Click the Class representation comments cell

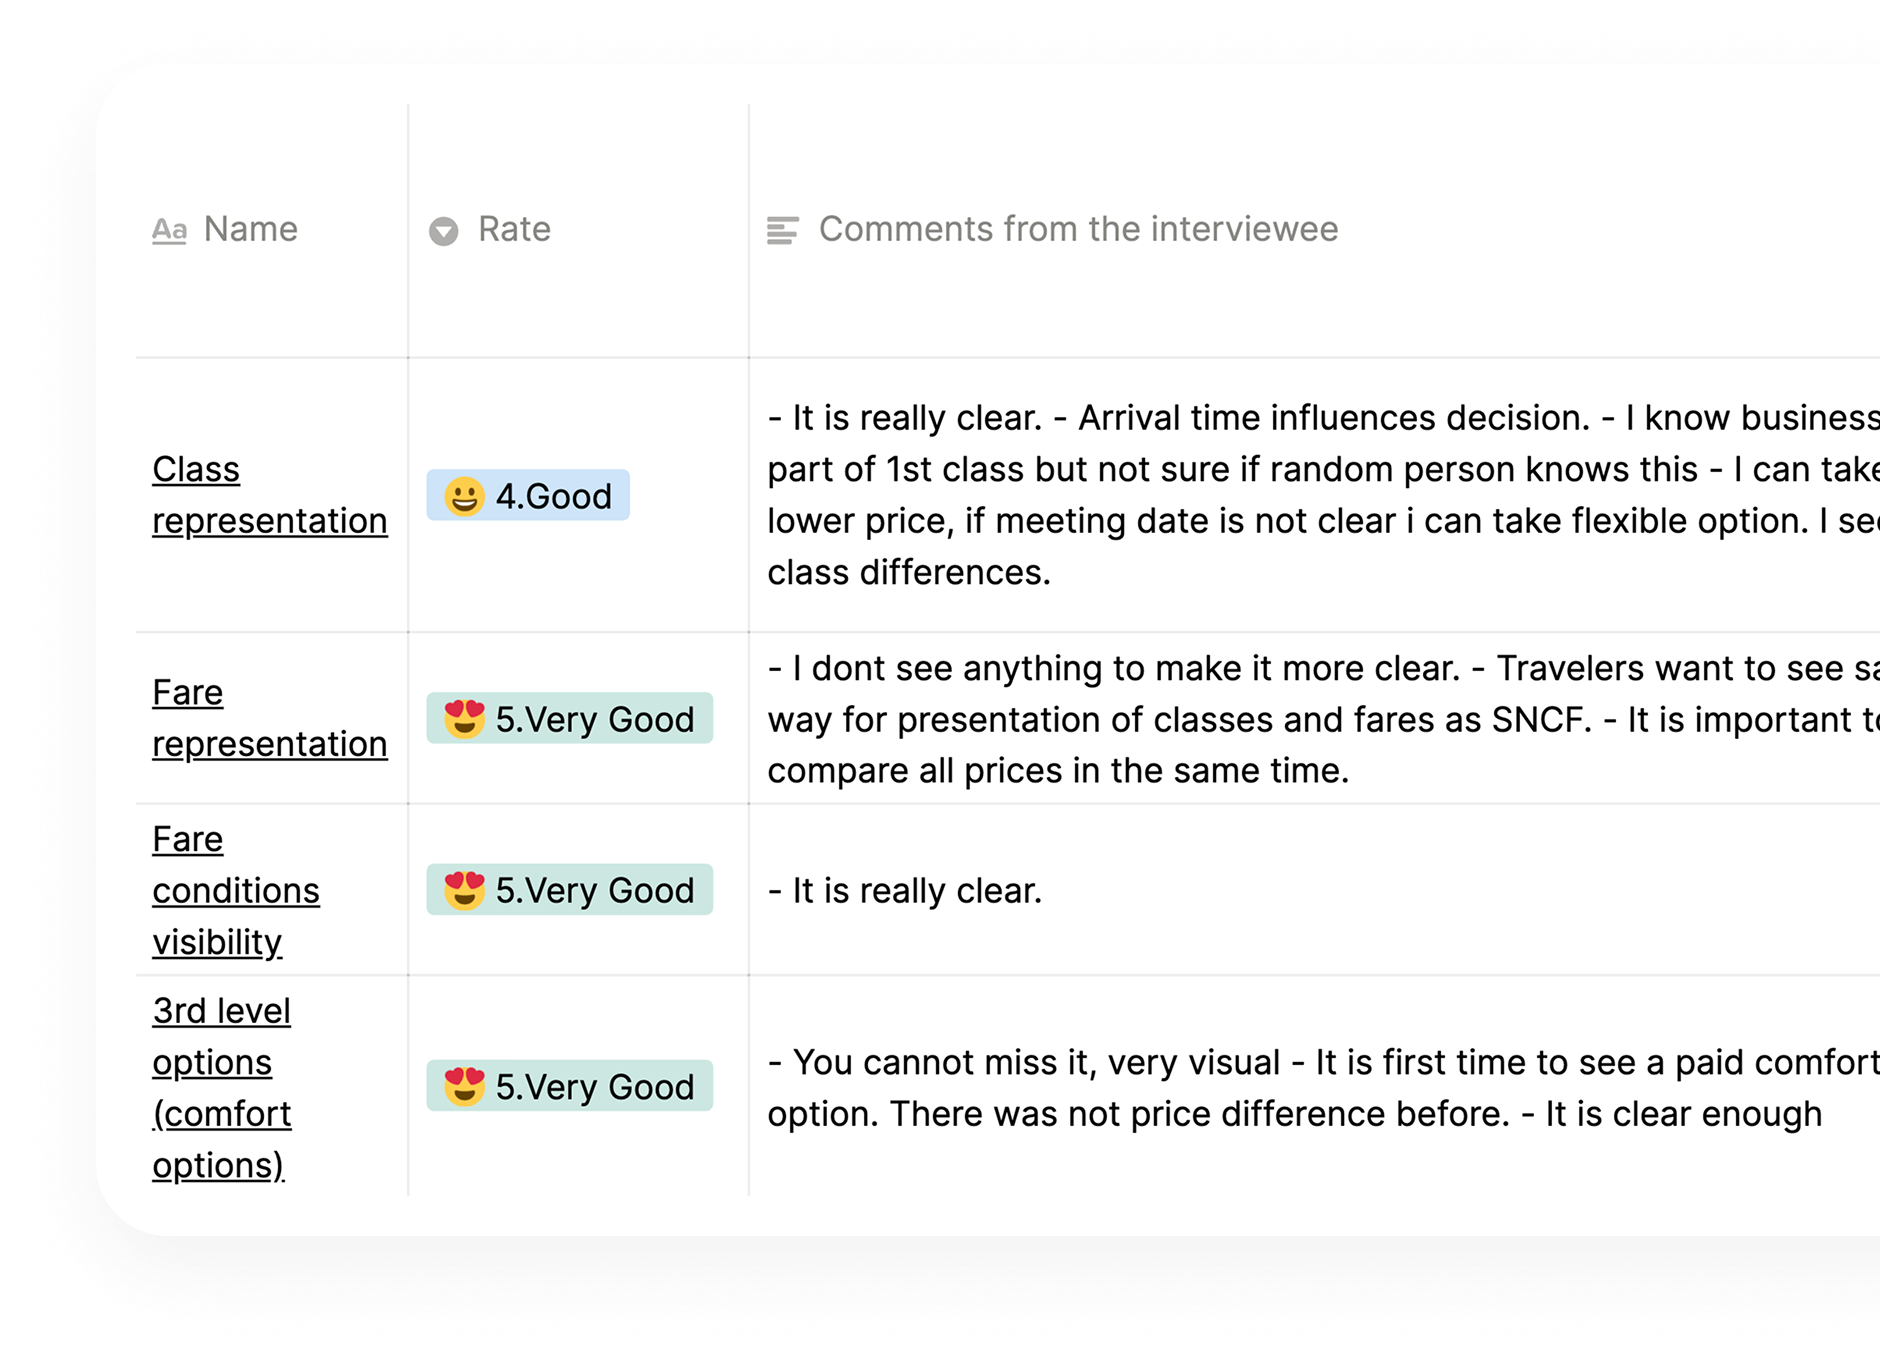click(x=1300, y=495)
